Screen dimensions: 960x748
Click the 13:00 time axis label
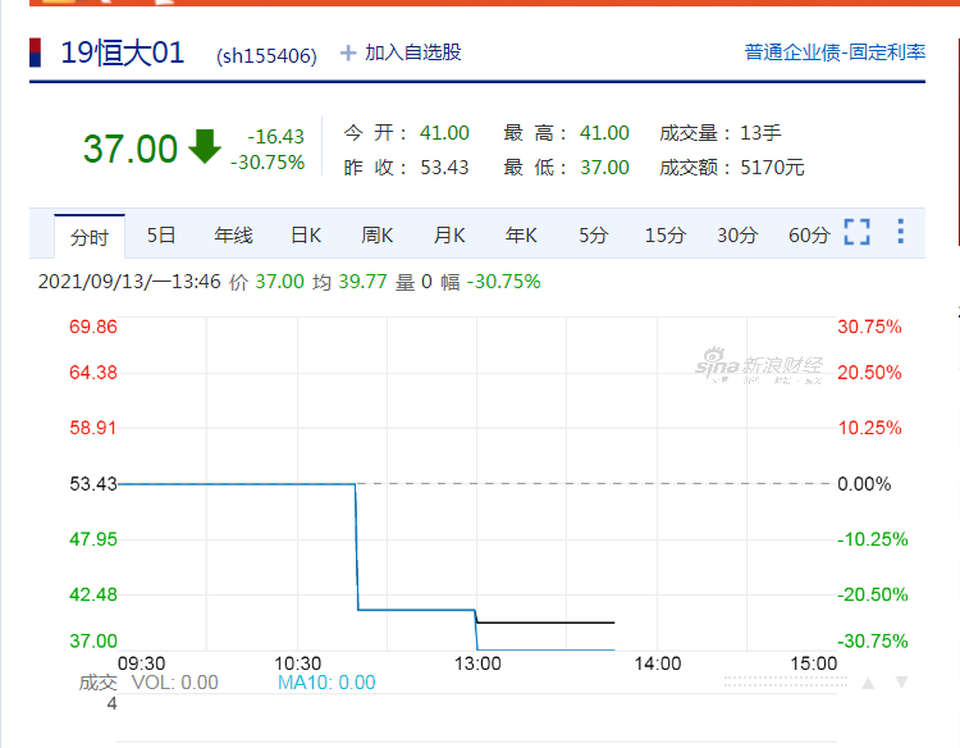point(478,664)
